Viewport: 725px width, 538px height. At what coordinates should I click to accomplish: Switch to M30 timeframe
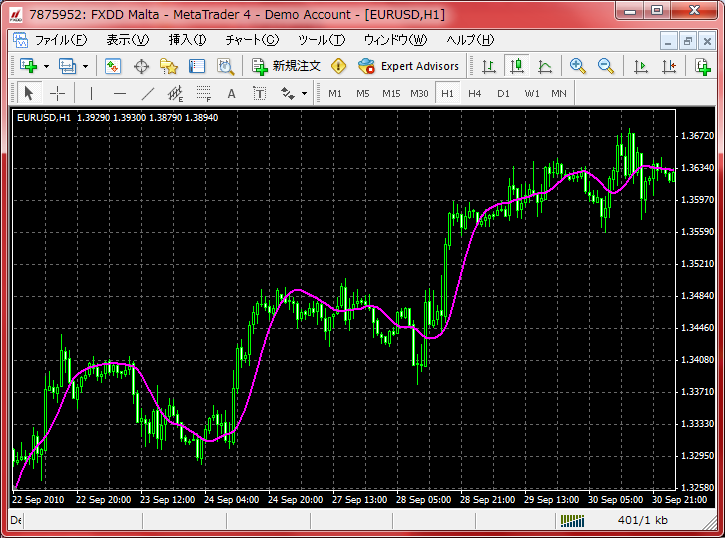419,93
